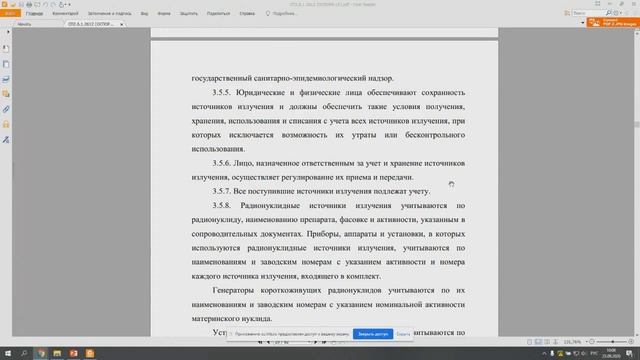This screenshot has width=640, height=360.
Task: Open the Bookmarks panel in sidebar
Action: coord(6,49)
